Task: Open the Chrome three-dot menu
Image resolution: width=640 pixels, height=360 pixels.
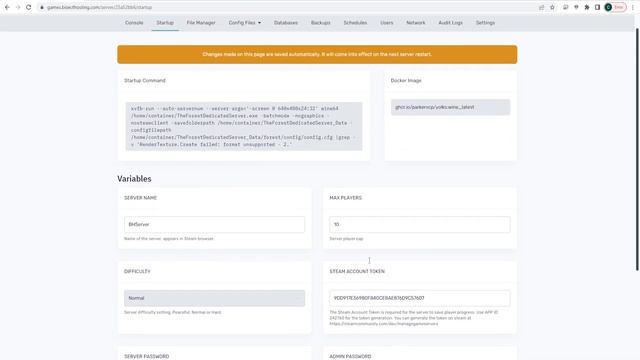Action: click(633, 7)
